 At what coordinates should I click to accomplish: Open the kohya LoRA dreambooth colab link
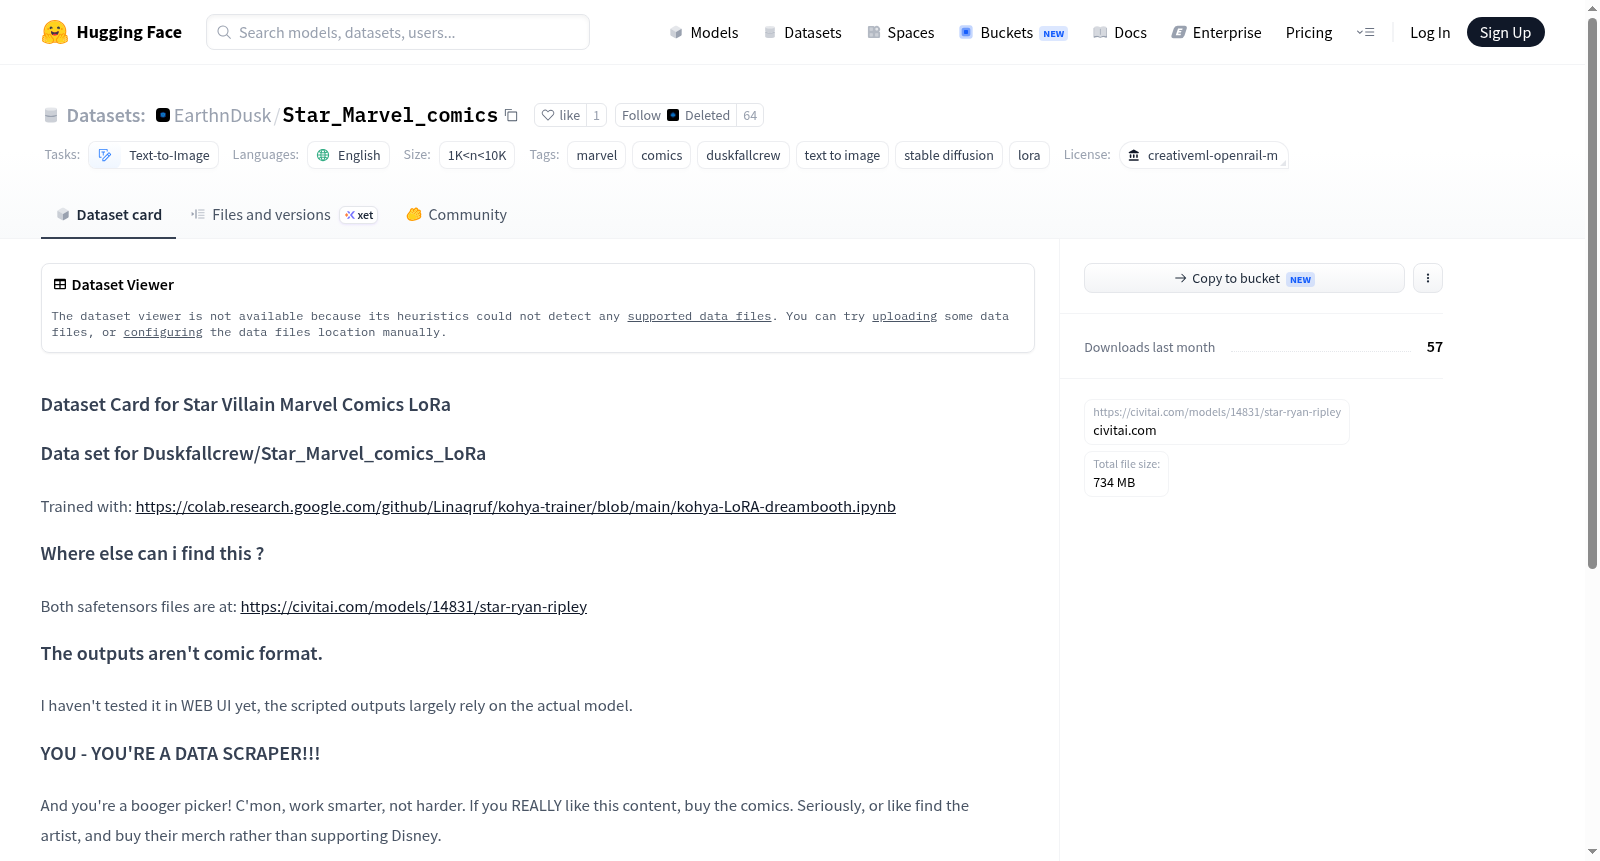[x=515, y=506]
